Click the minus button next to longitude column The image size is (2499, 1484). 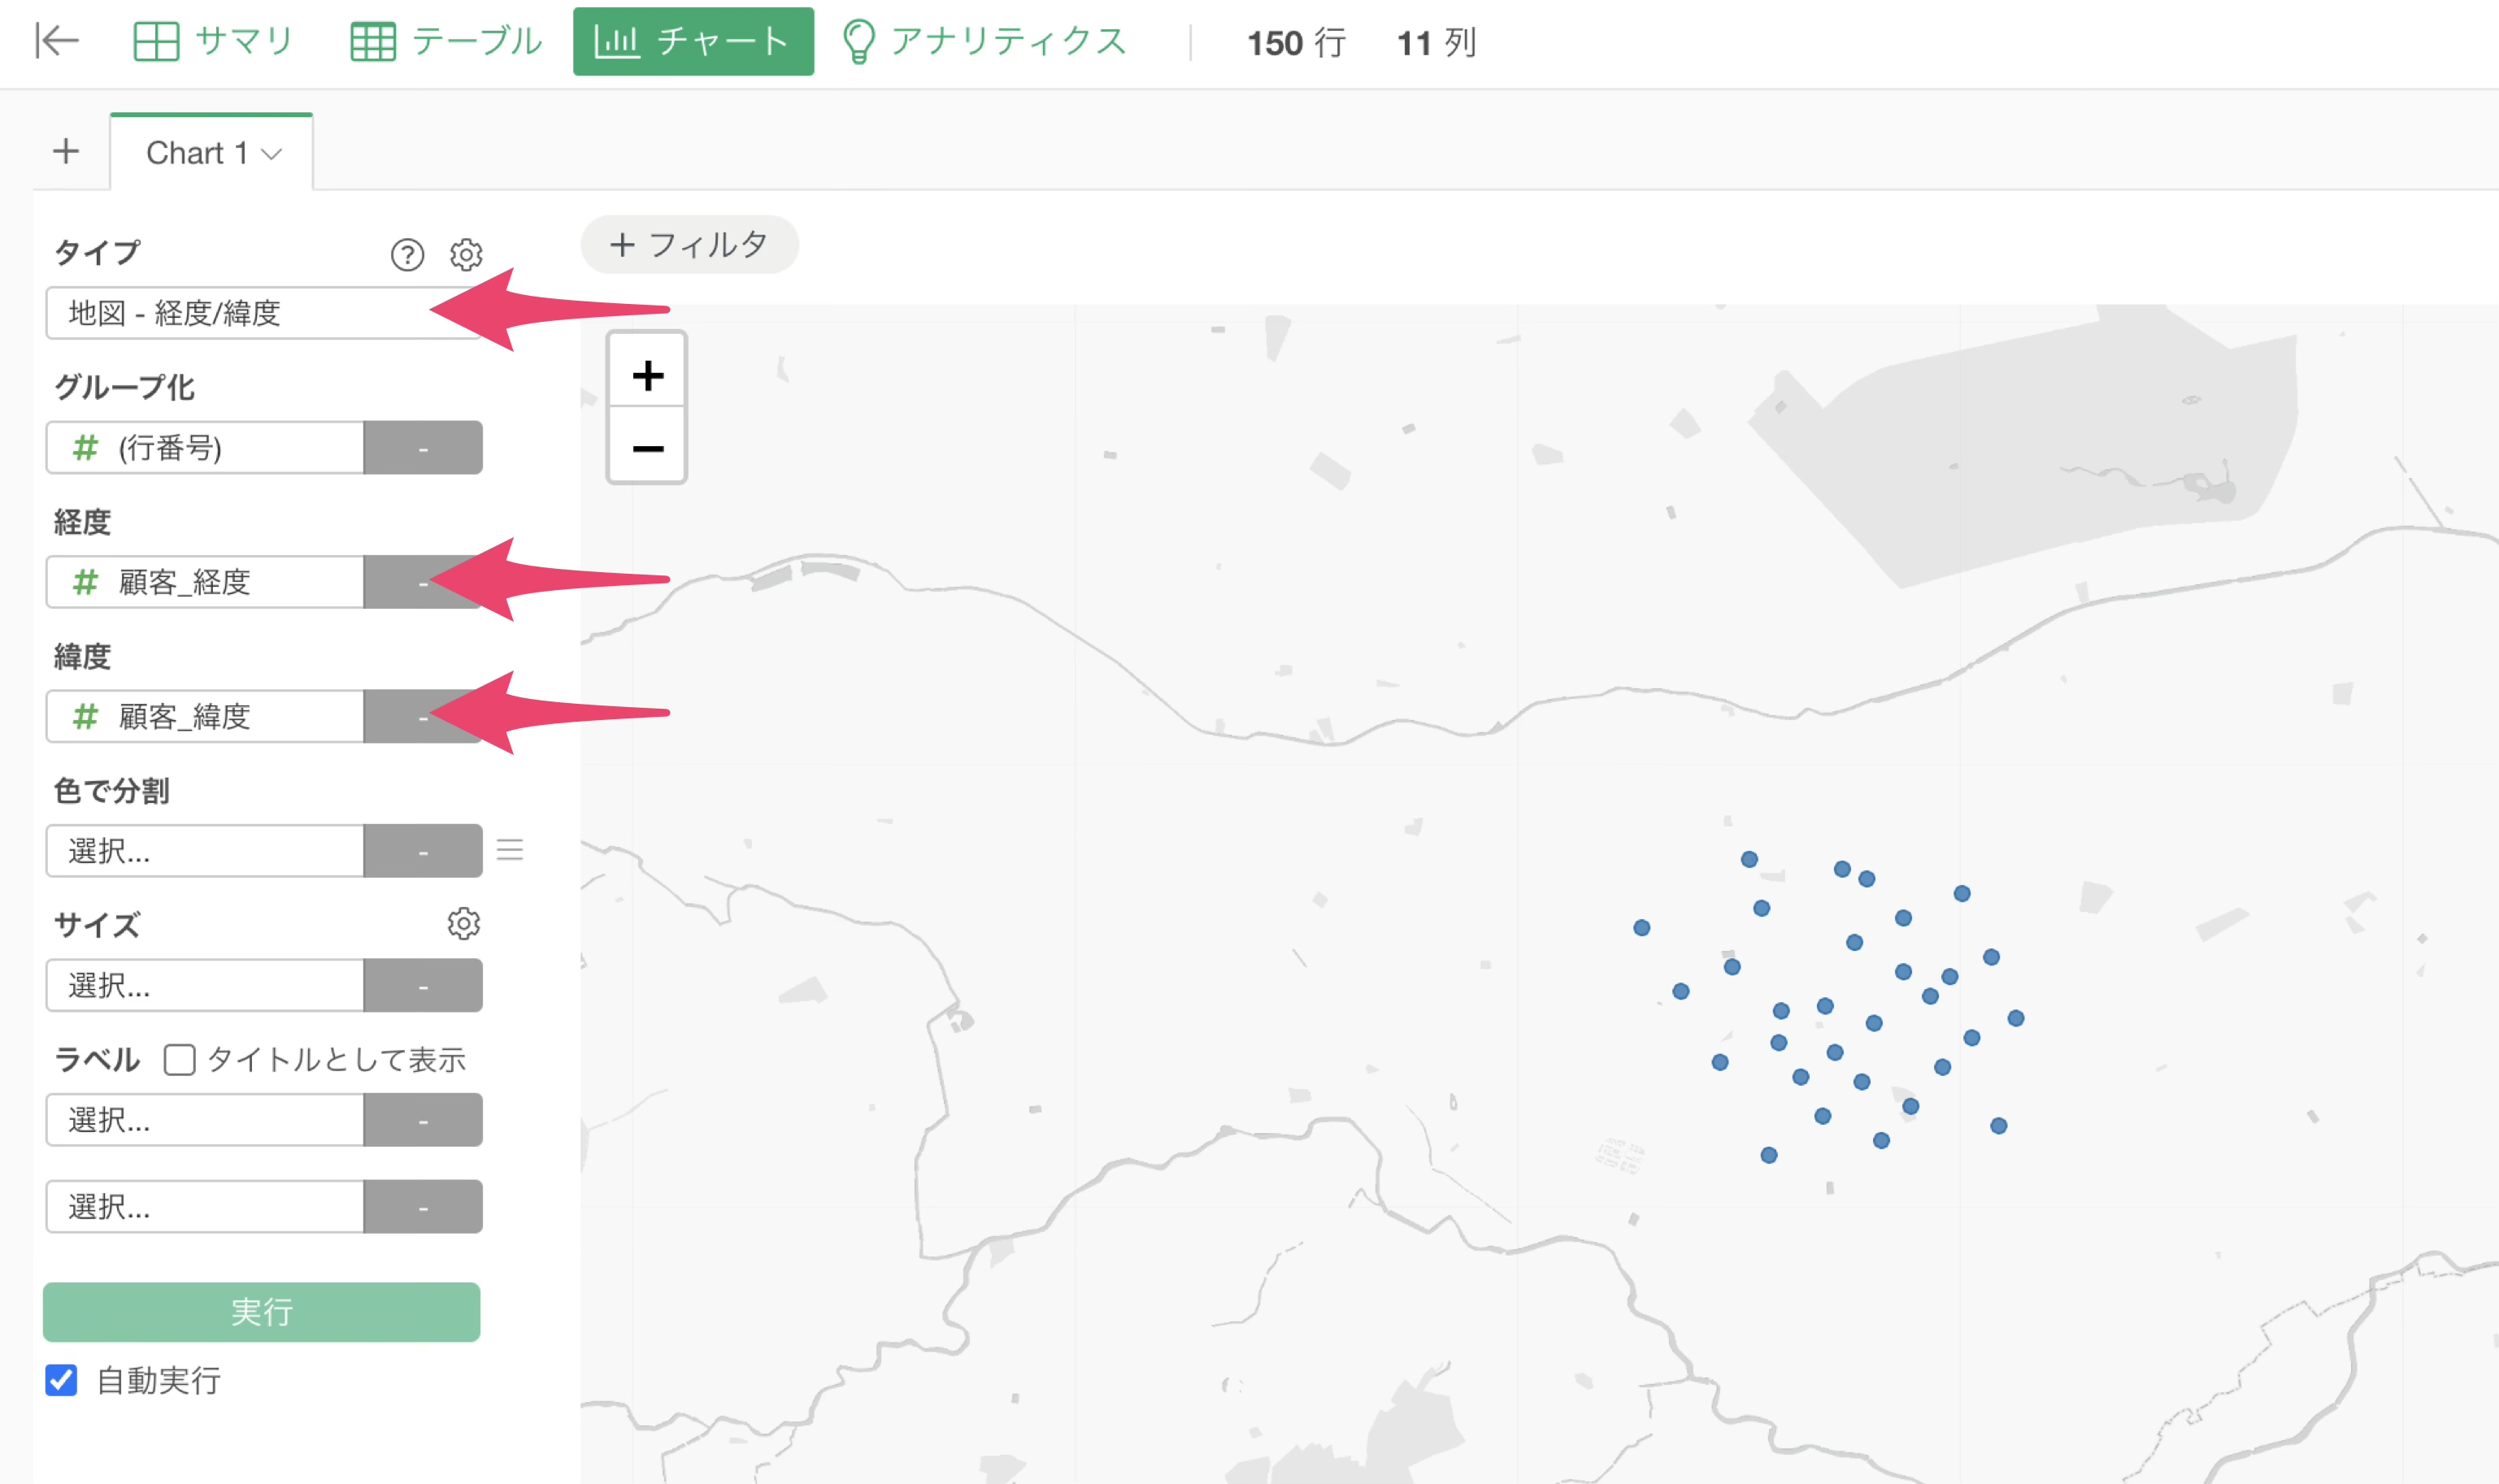[x=422, y=582]
